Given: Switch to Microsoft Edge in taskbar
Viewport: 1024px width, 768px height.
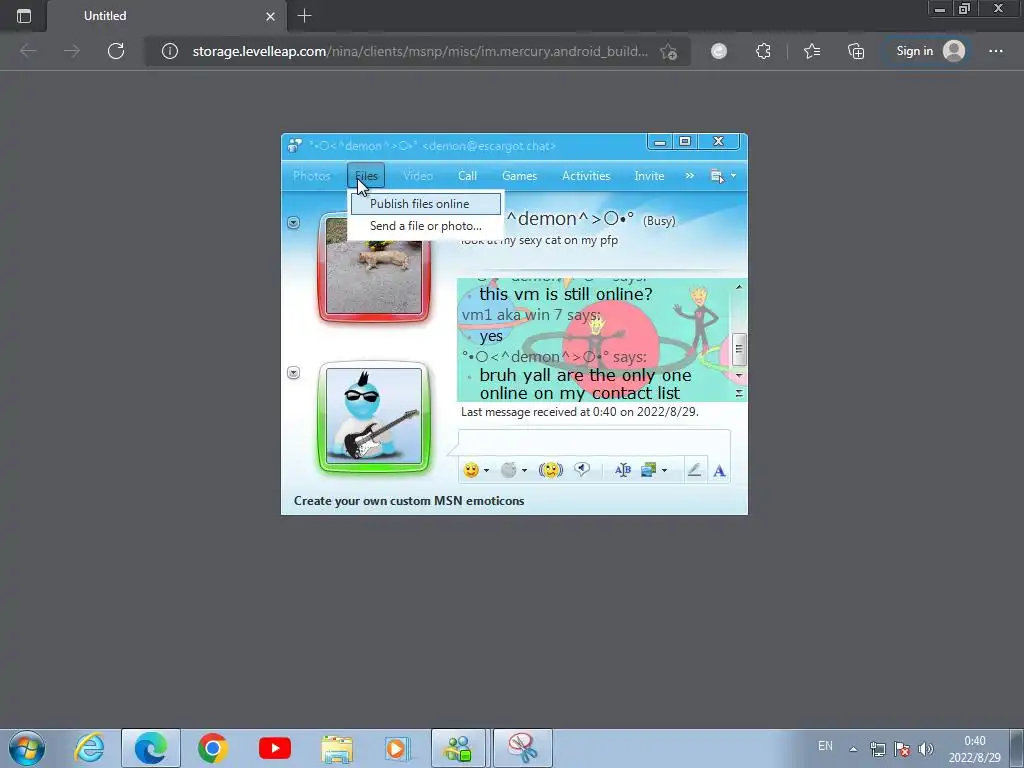Looking at the screenshot, I should coord(150,748).
